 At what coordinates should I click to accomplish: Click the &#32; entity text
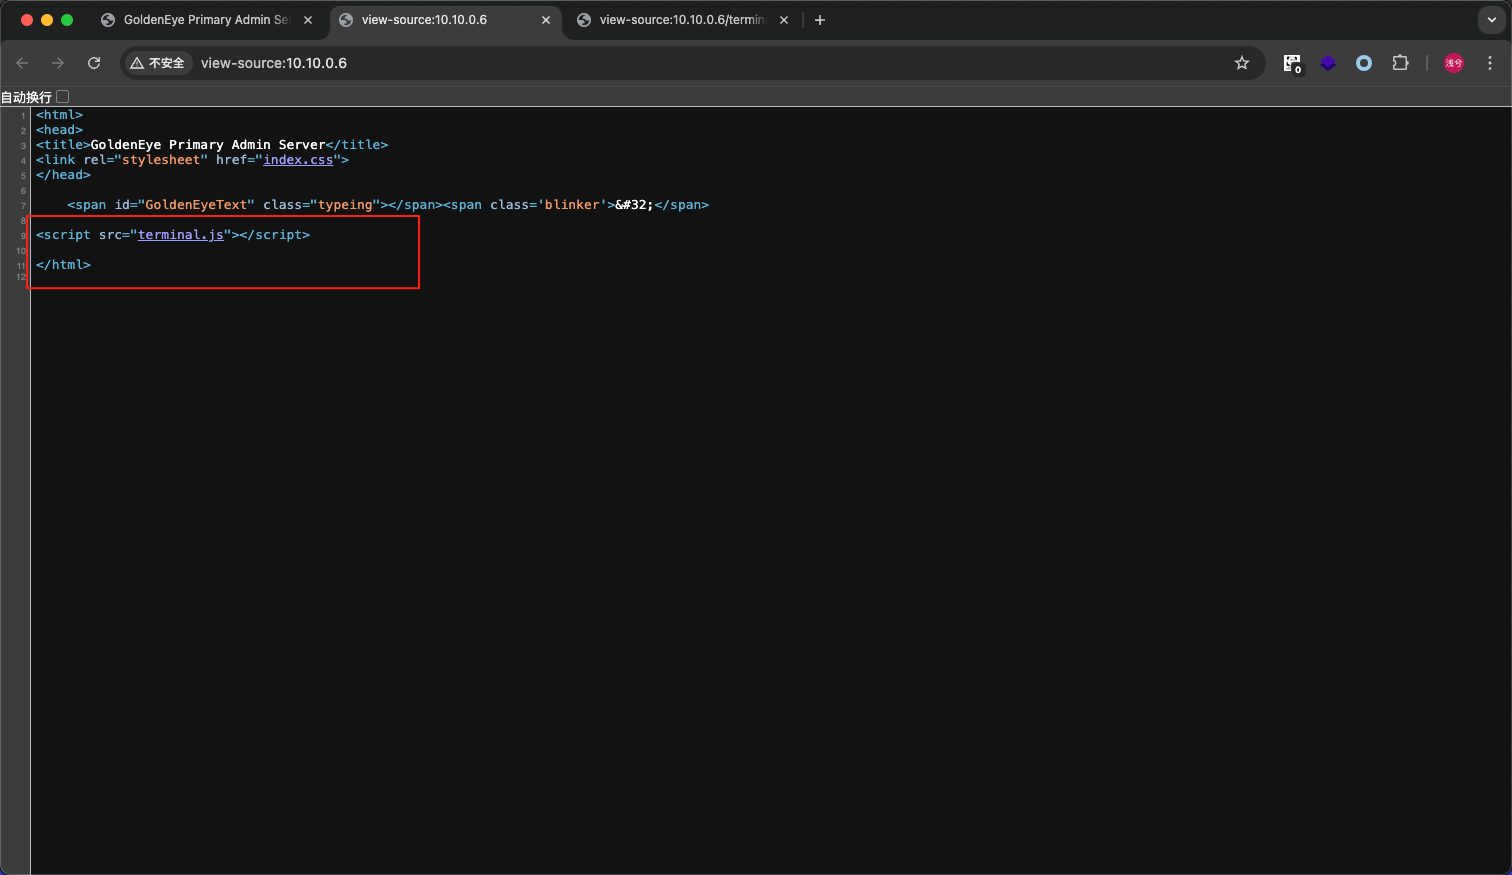coord(634,205)
